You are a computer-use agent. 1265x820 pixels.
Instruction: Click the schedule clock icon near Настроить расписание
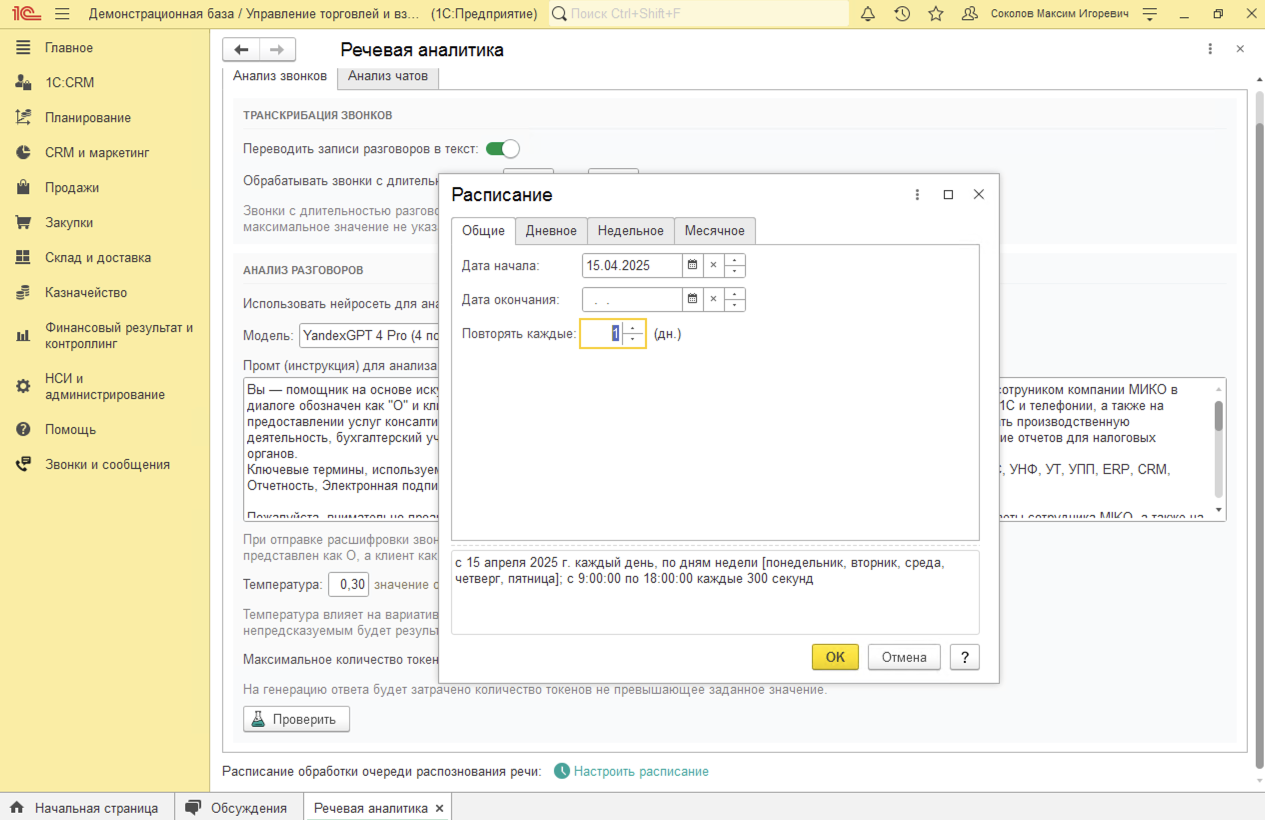pos(562,771)
